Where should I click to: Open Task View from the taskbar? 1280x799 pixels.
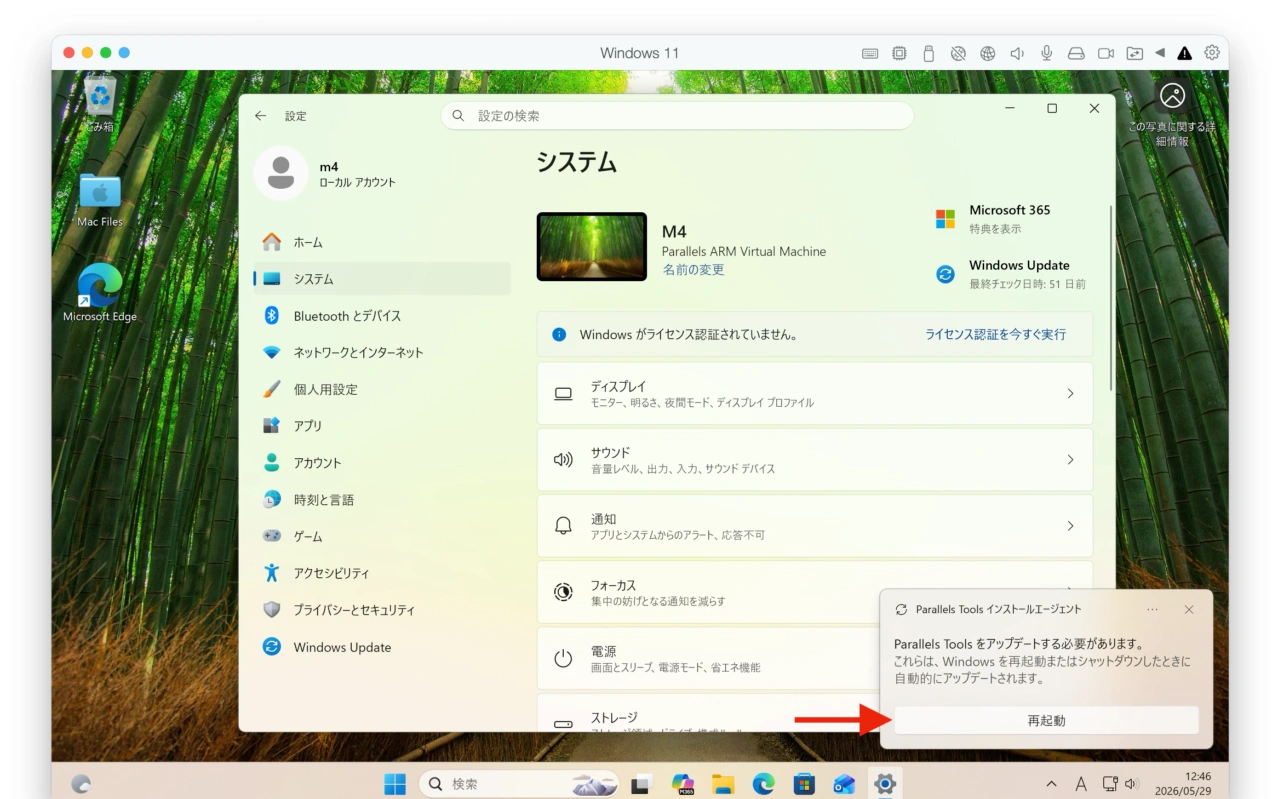tap(641, 784)
